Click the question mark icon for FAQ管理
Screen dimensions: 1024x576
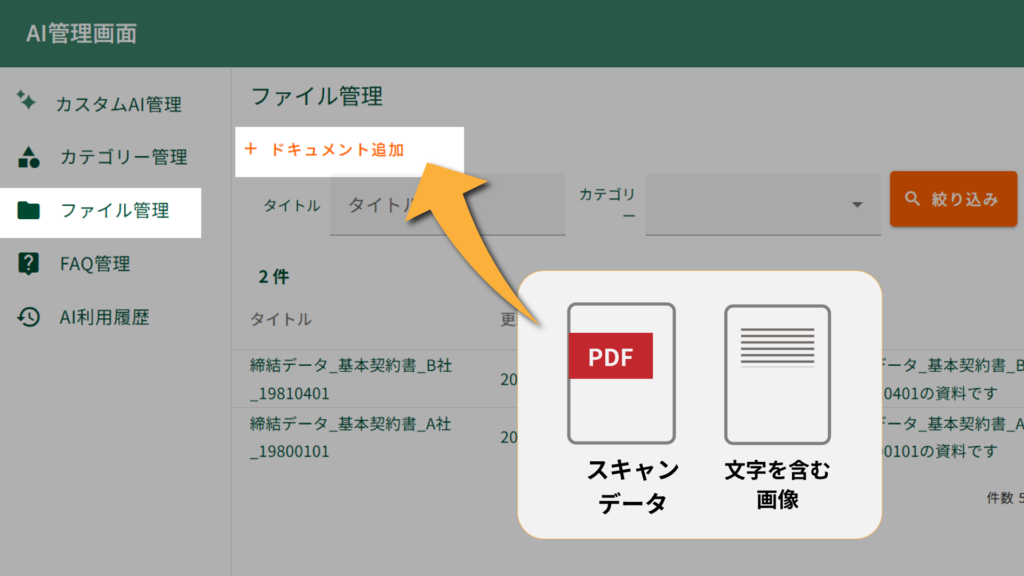click(x=29, y=264)
